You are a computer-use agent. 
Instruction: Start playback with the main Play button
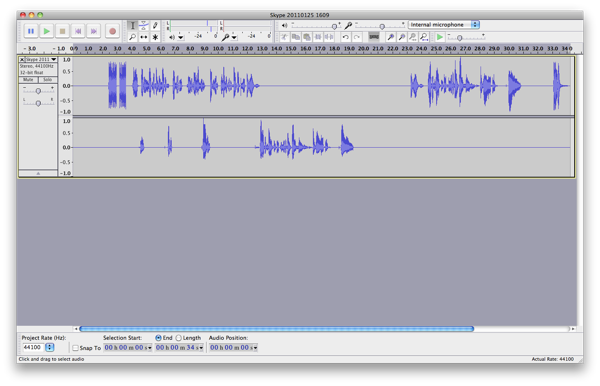click(x=47, y=31)
